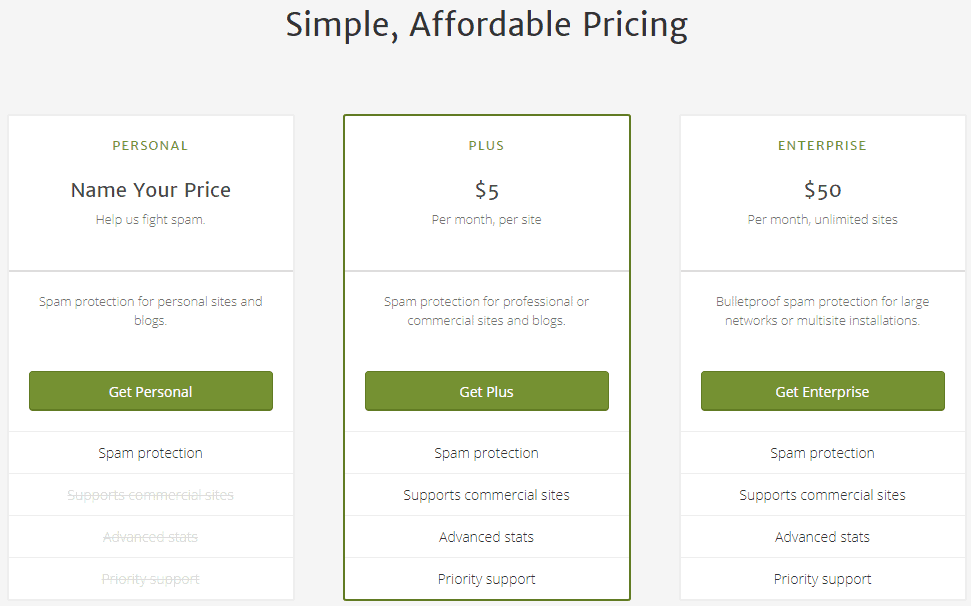
Task: Click the Simple, Affordable Pricing headline
Action: [x=486, y=25]
